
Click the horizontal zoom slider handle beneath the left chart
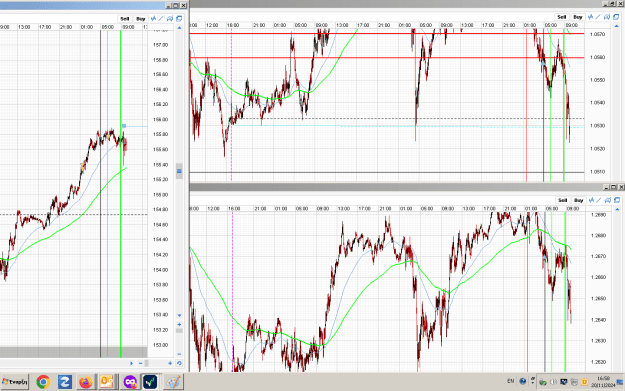[x=146, y=363]
